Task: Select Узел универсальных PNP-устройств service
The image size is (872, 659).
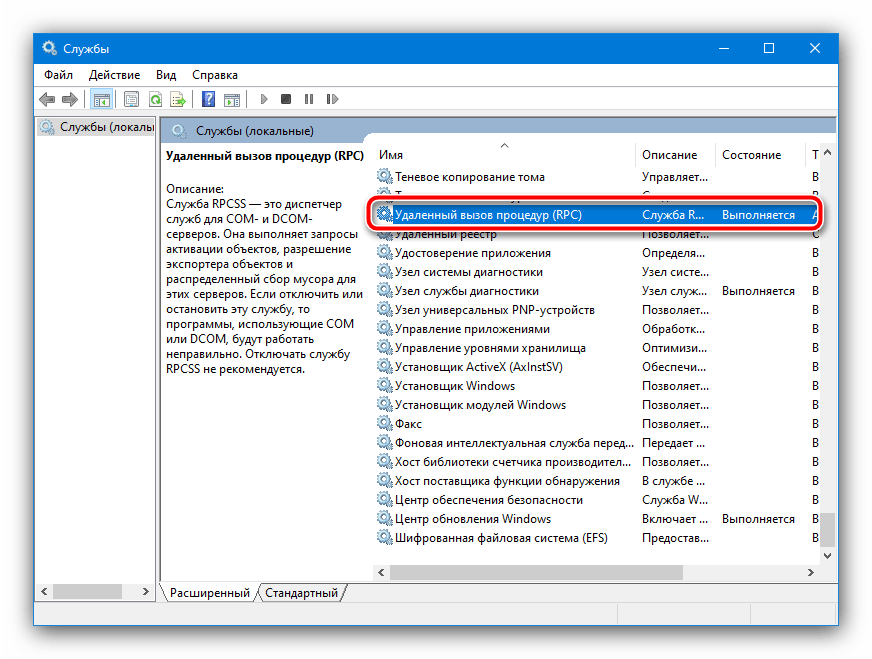Action: click(494, 310)
